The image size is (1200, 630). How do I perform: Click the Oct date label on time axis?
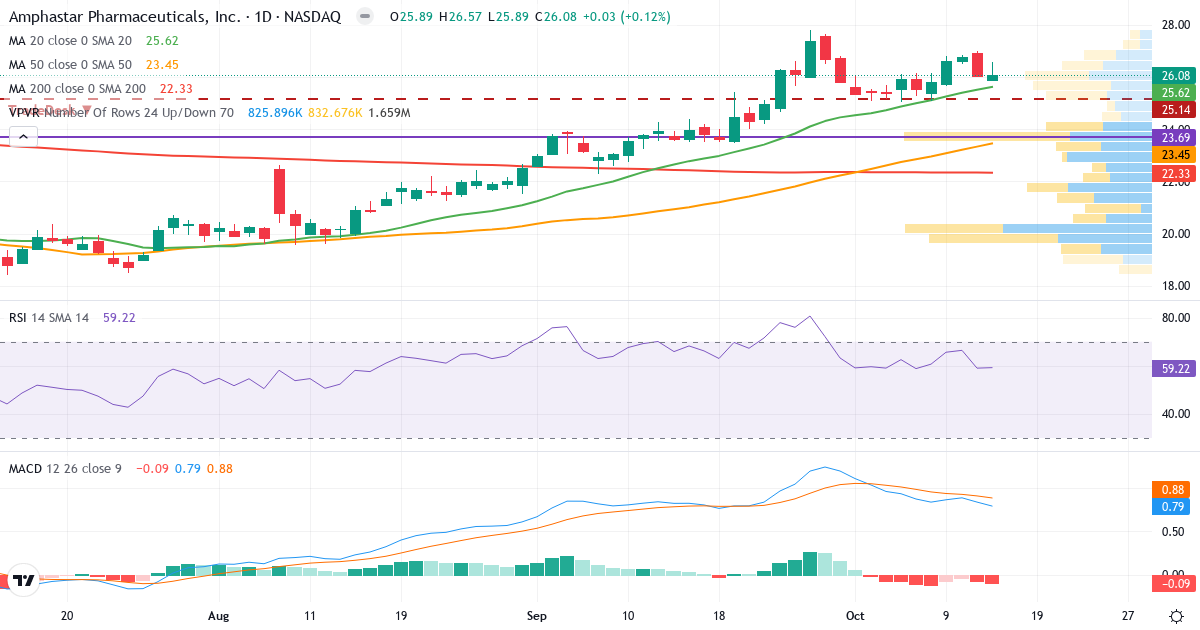coord(853,616)
